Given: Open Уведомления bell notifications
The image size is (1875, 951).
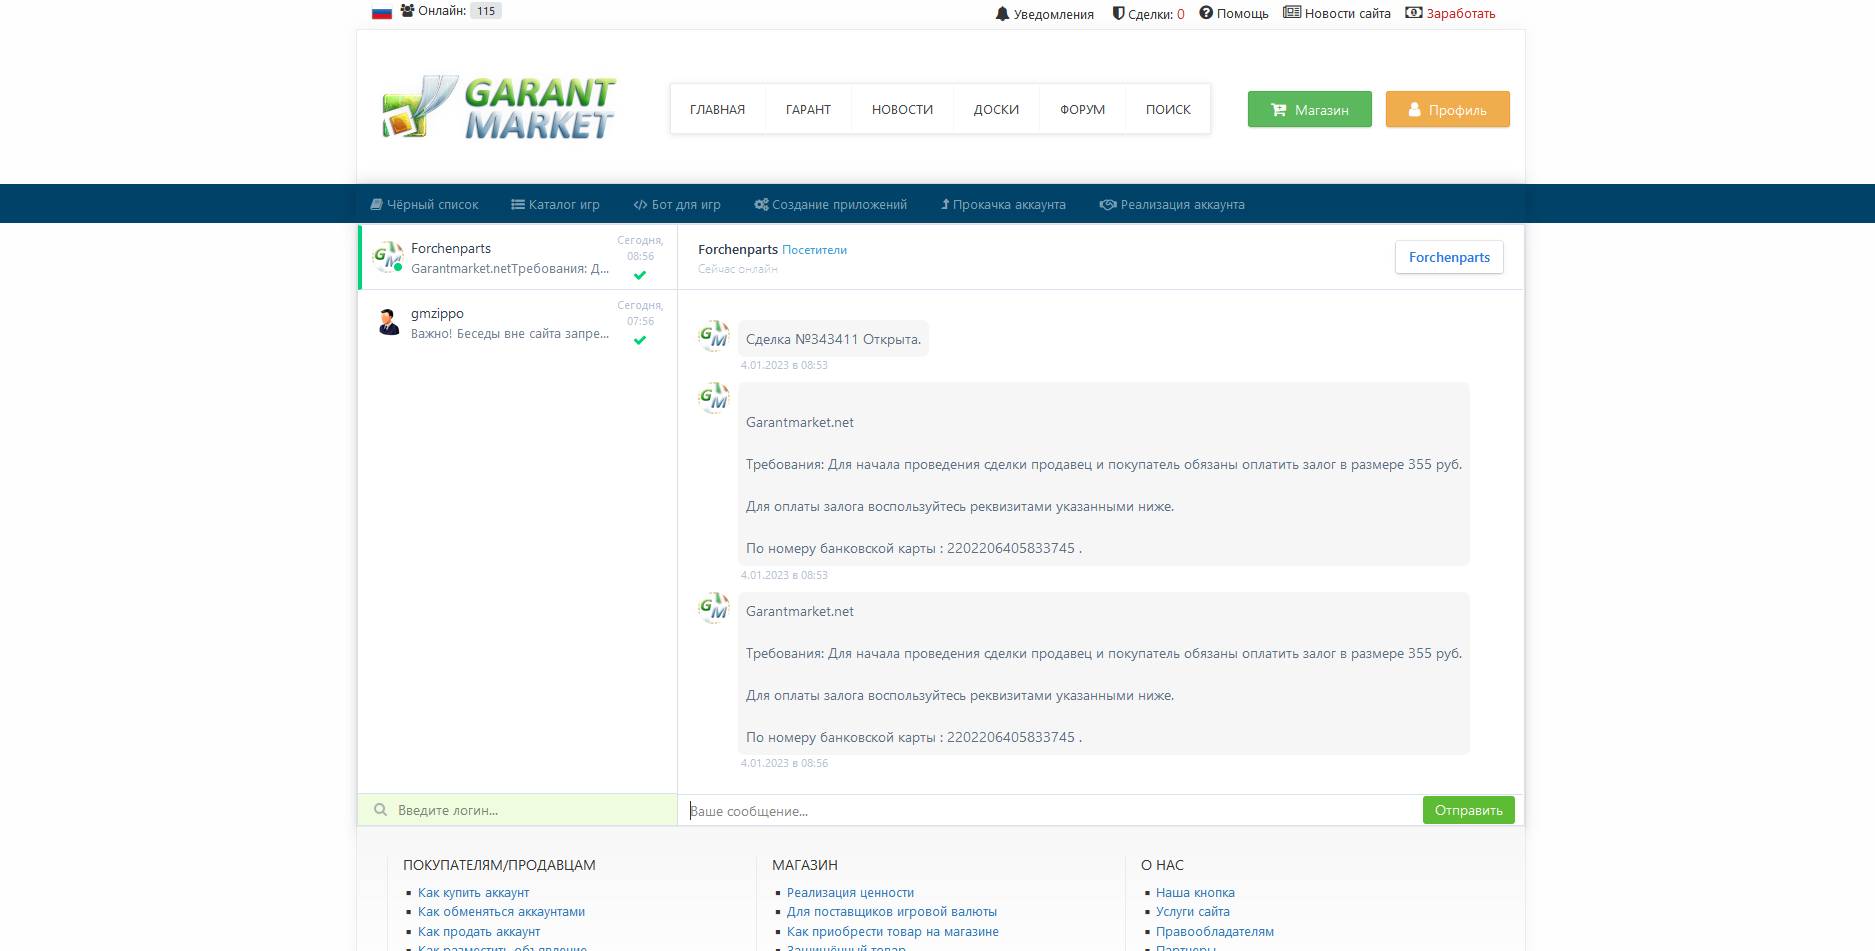Looking at the screenshot, I should pos(1044,14).
